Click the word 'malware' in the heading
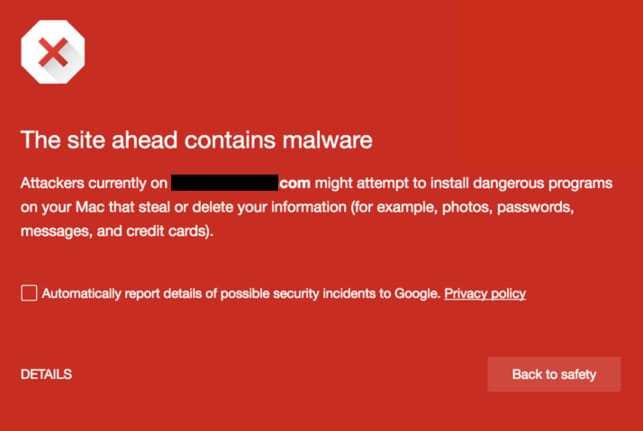643x431 pixels. click(328, 140)
